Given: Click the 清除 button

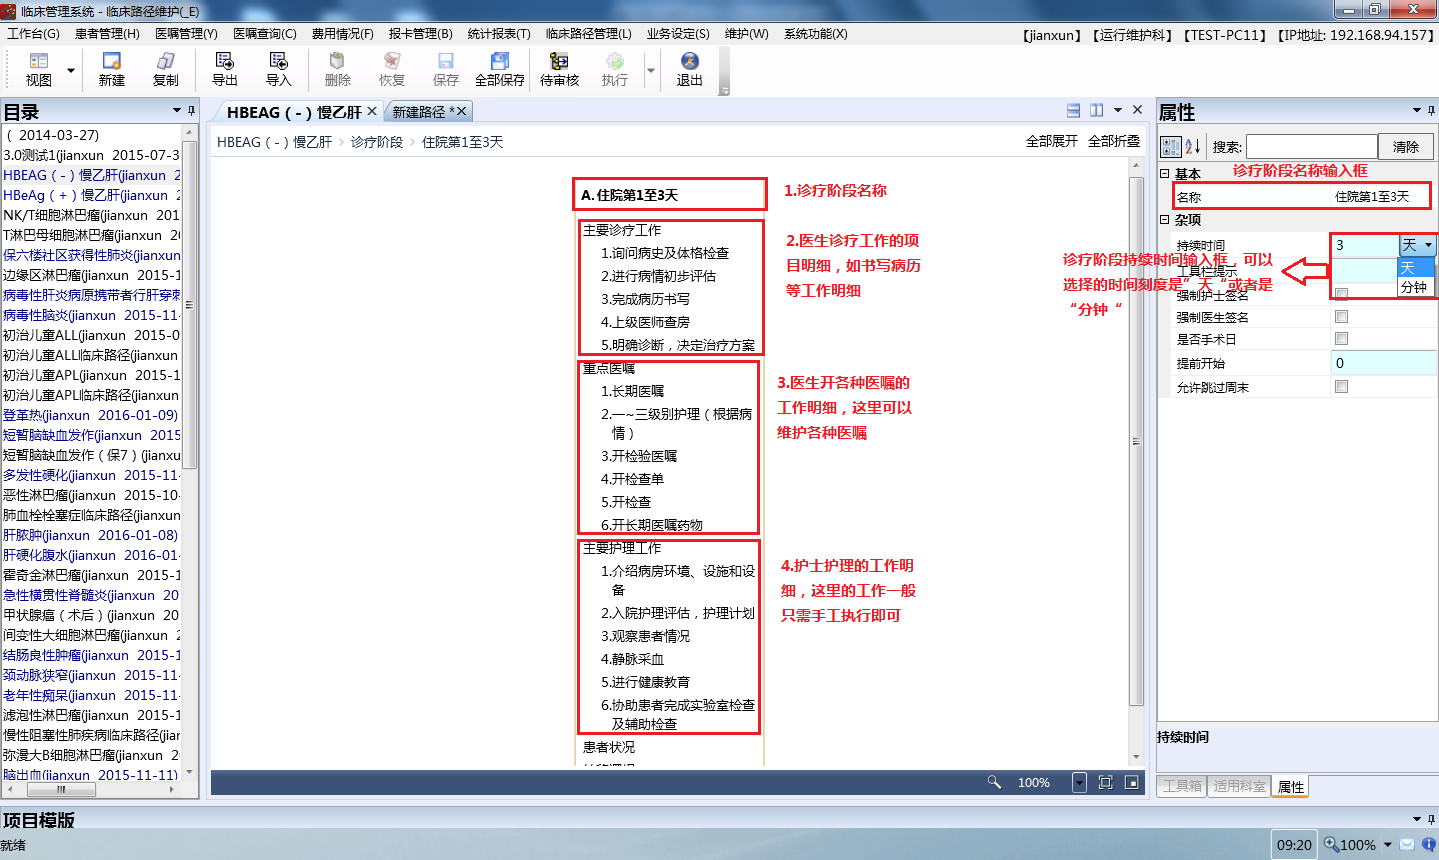Looking at the screenshot, I should tap(1405, 147).
